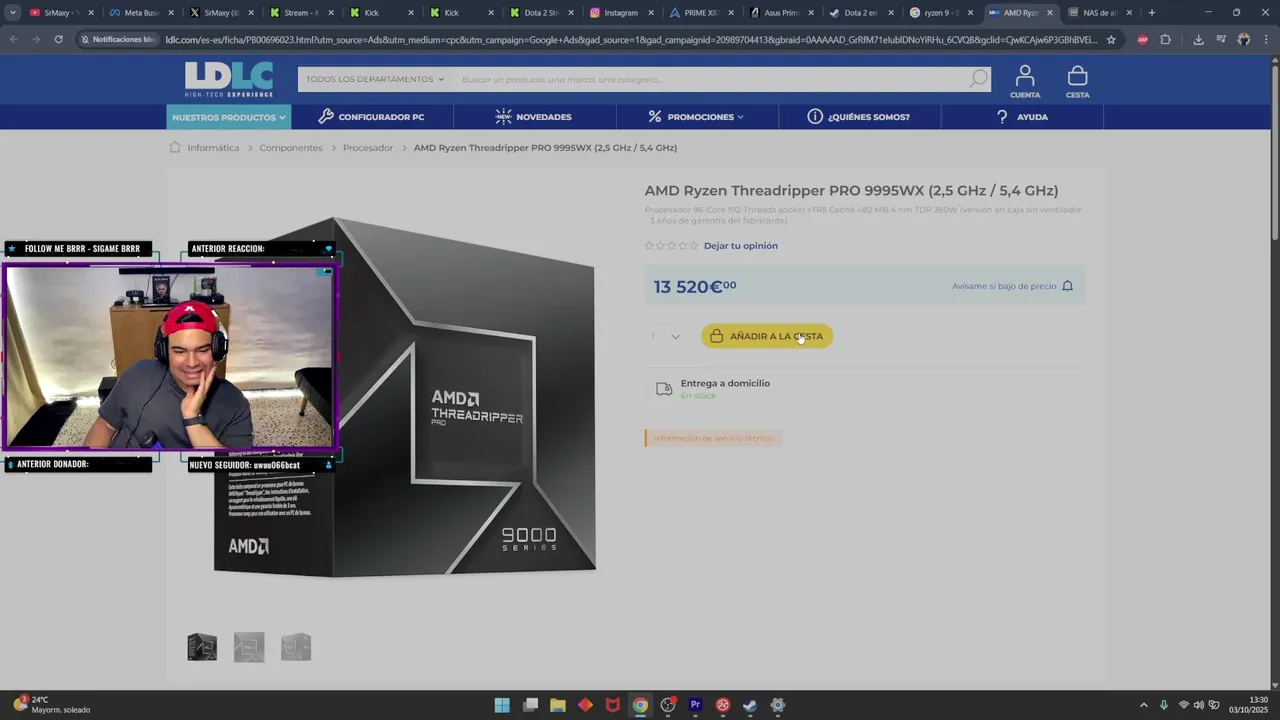The width and height of the screenshot is (1280, 720).
Task: Switch to the Dota 2 Str browser tab
Action: pyautogui.click(x=541, y=13)
